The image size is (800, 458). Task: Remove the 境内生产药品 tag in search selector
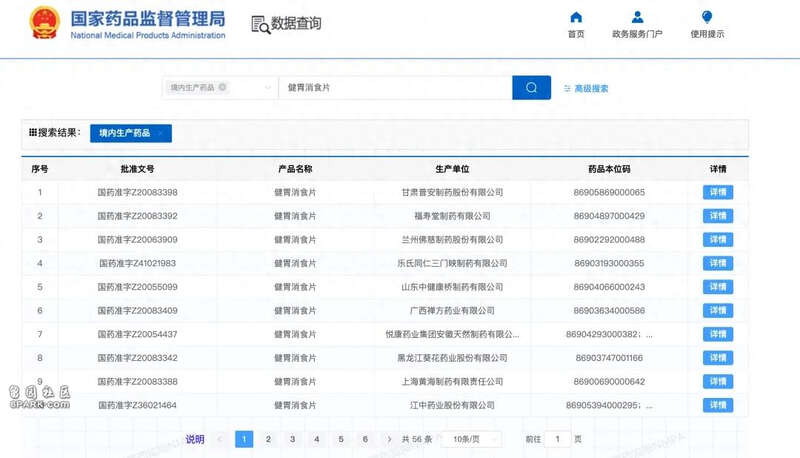click(x=222, y=88)
